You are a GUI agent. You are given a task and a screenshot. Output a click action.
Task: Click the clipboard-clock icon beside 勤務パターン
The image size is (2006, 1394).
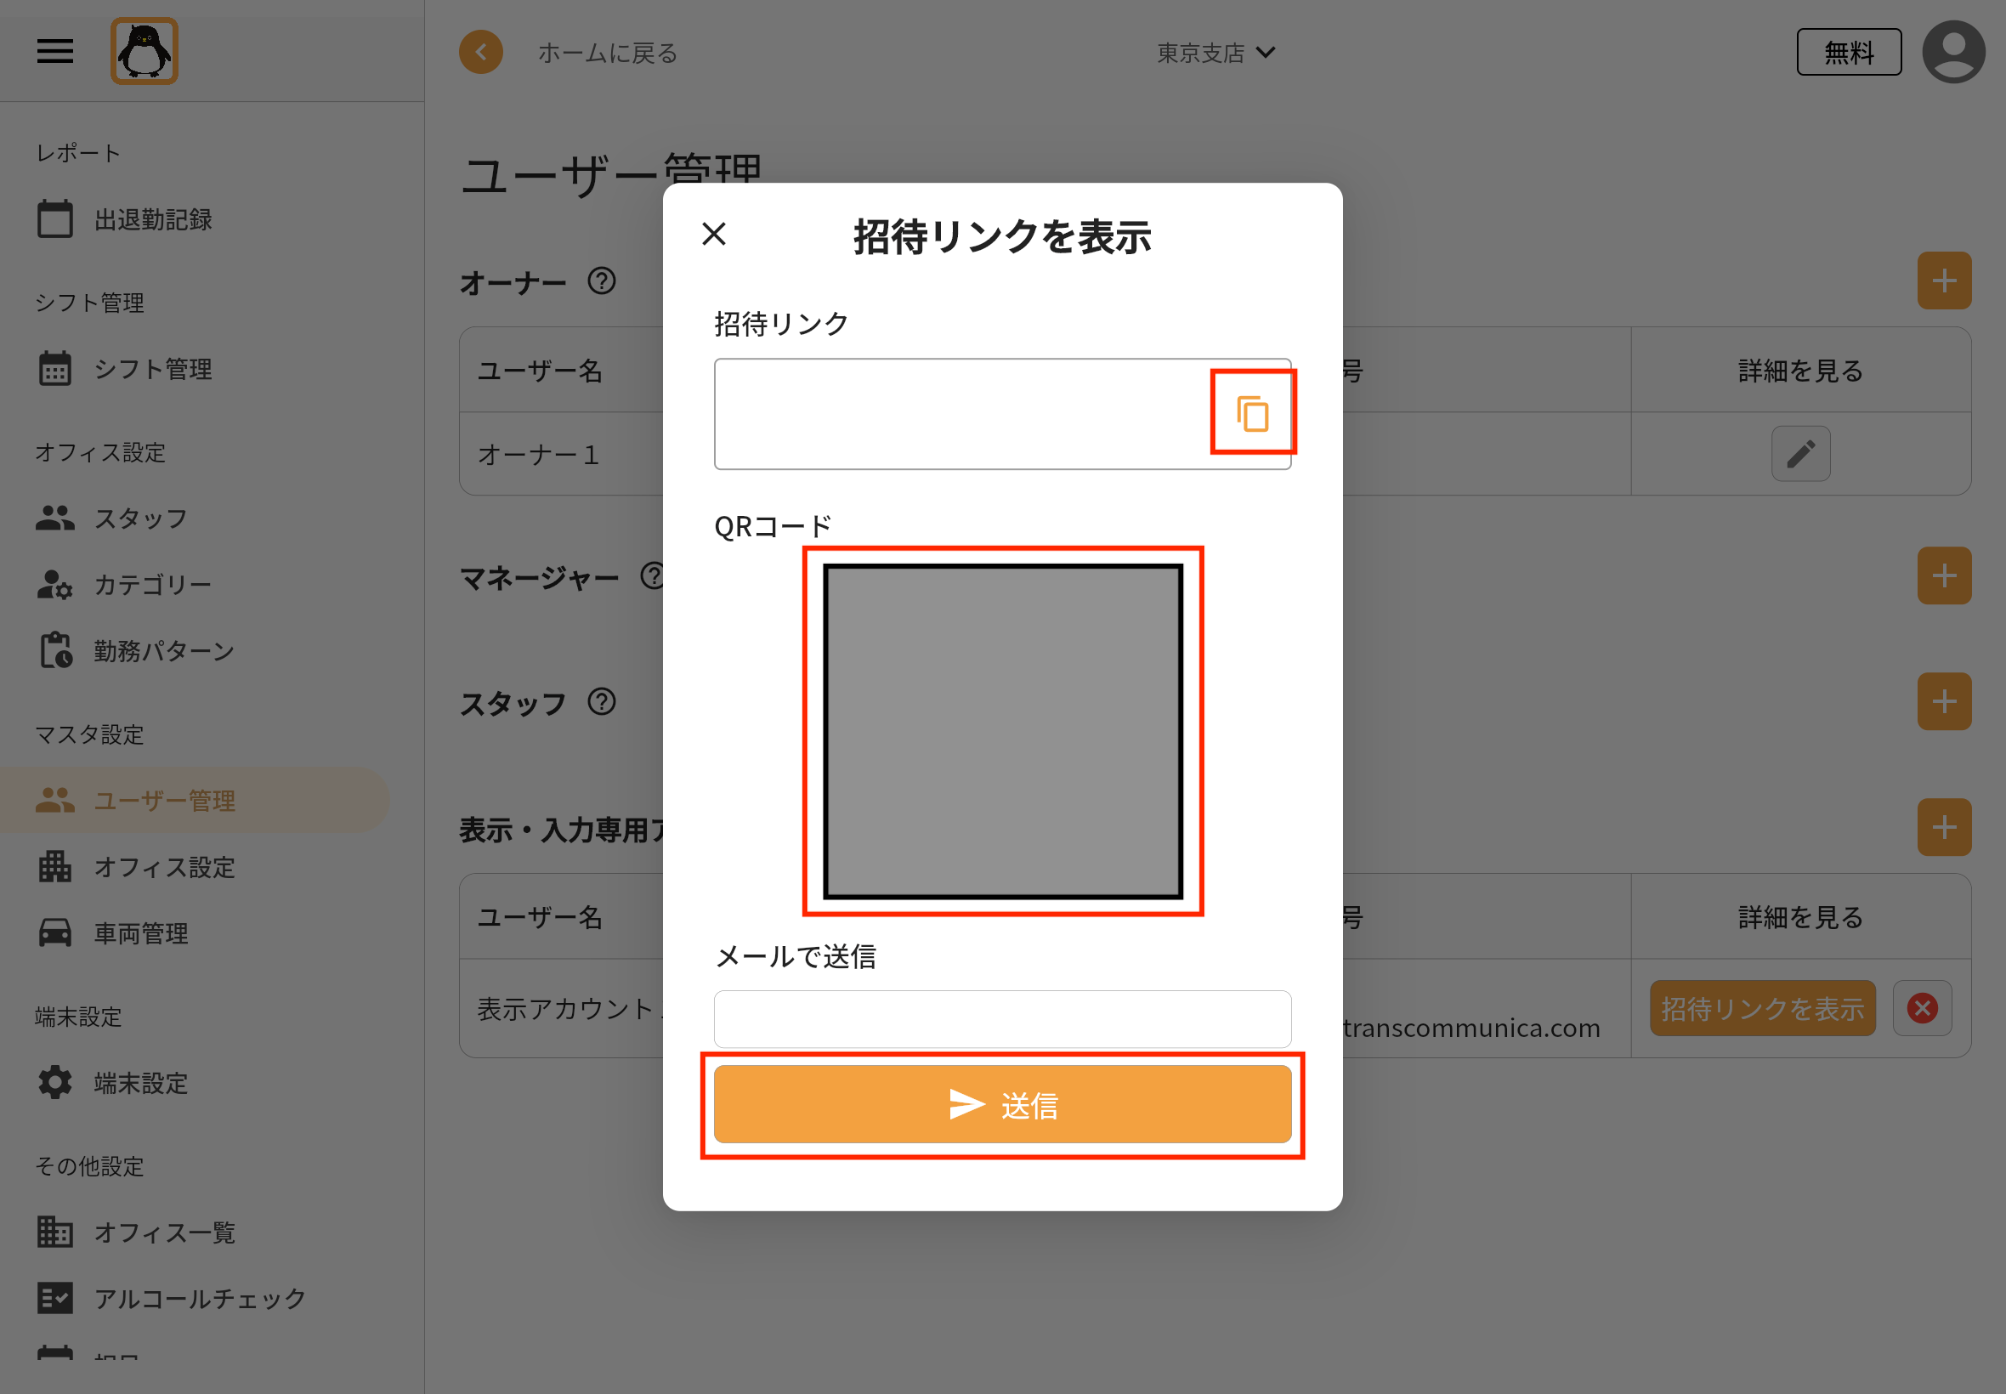[x=56, y=650]
